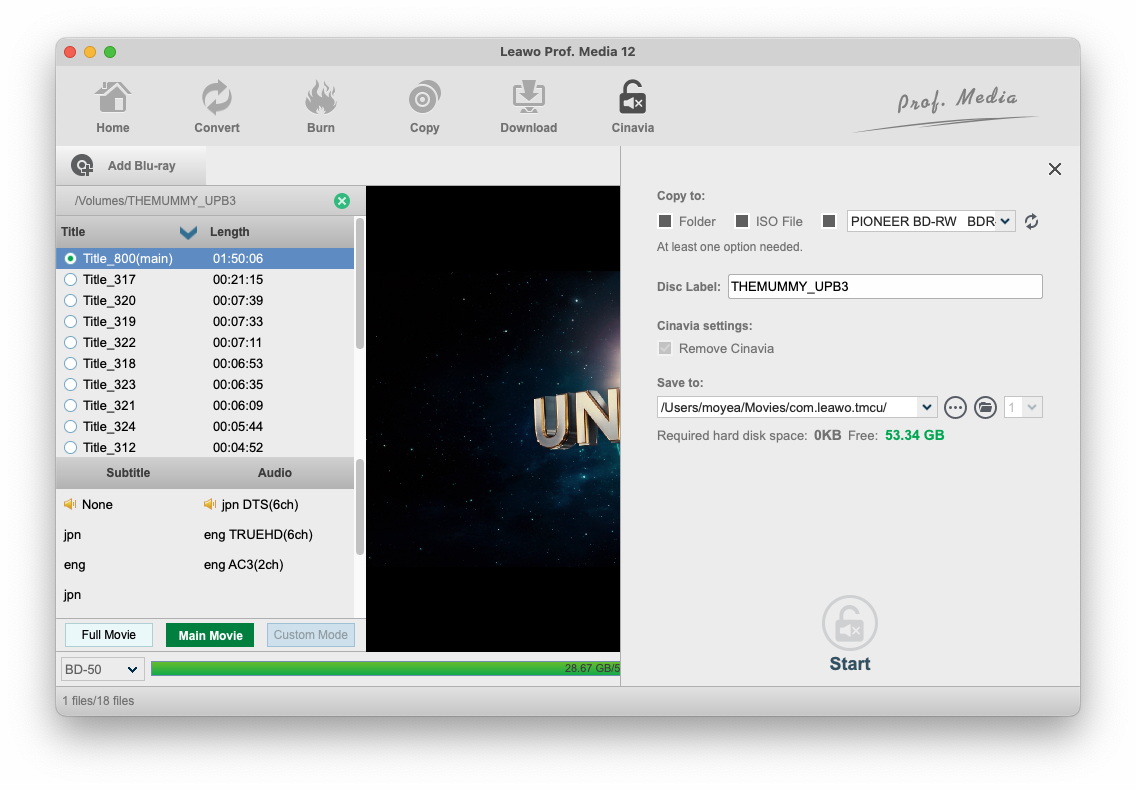Refresh the disc drive list
The height and width of the screenshot is (790, 1136).
click(1031, 221)
